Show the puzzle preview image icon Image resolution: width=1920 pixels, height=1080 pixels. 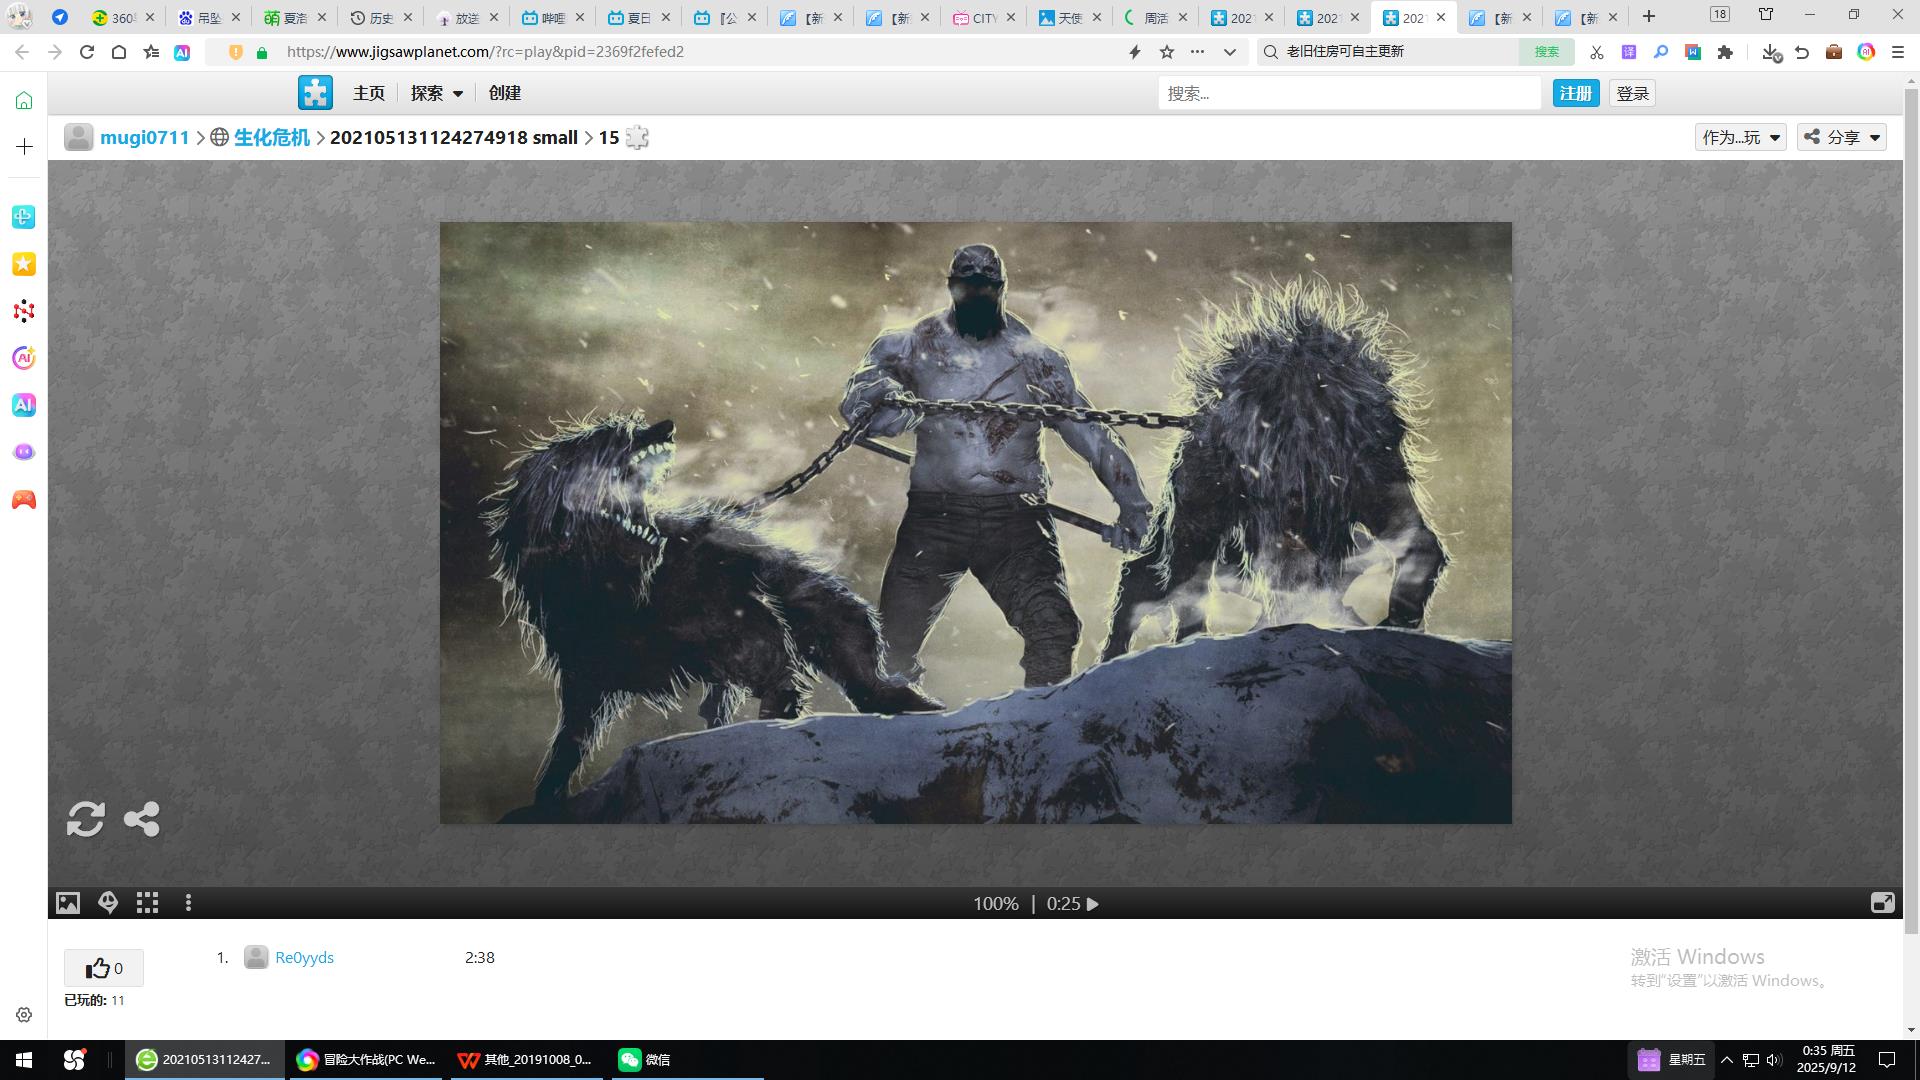coord(68,903)
